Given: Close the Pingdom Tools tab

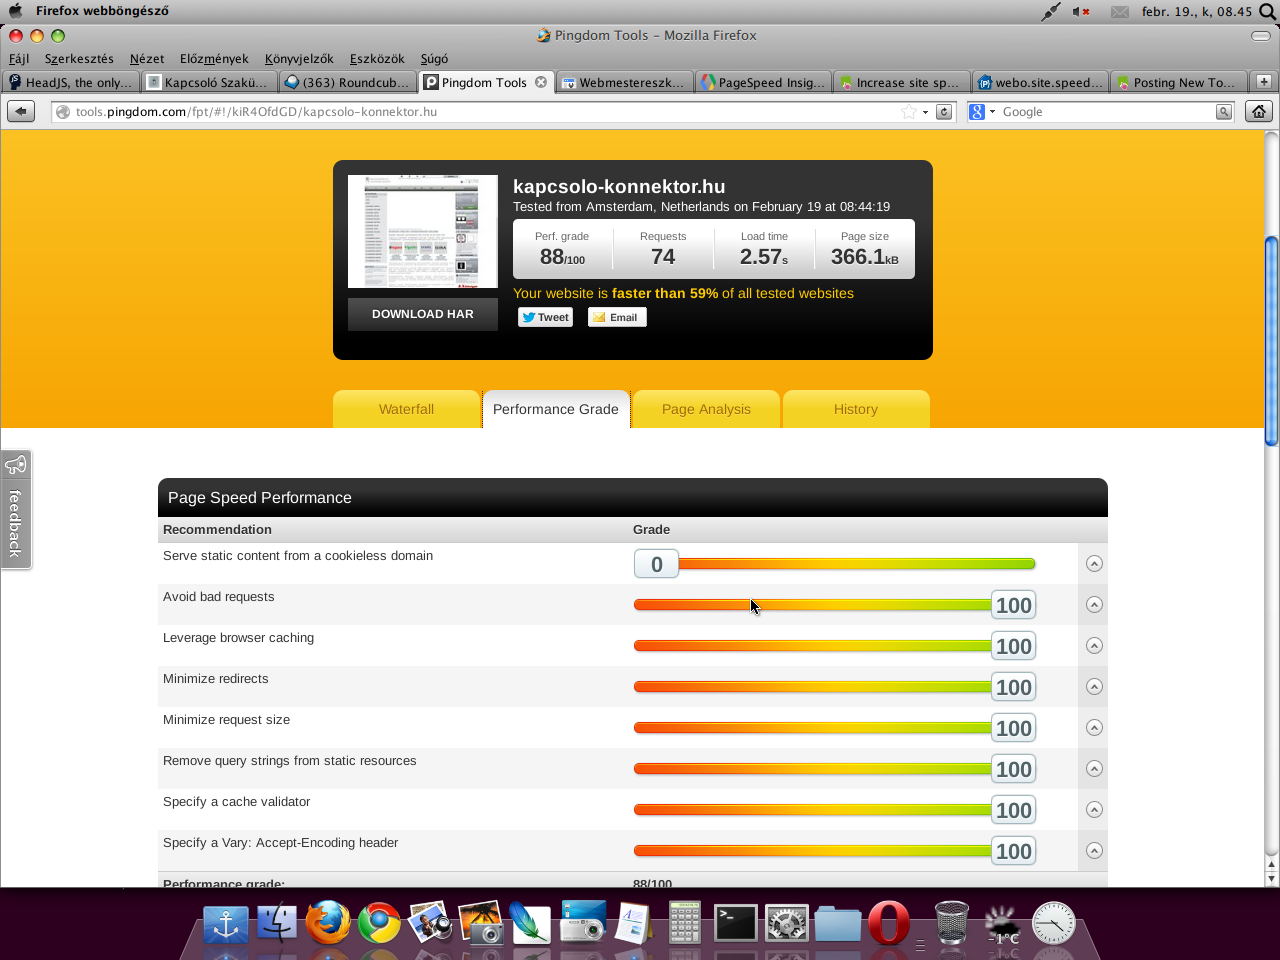Looking at the screenshot, I should pyautogui.click(x=541, y=82).
